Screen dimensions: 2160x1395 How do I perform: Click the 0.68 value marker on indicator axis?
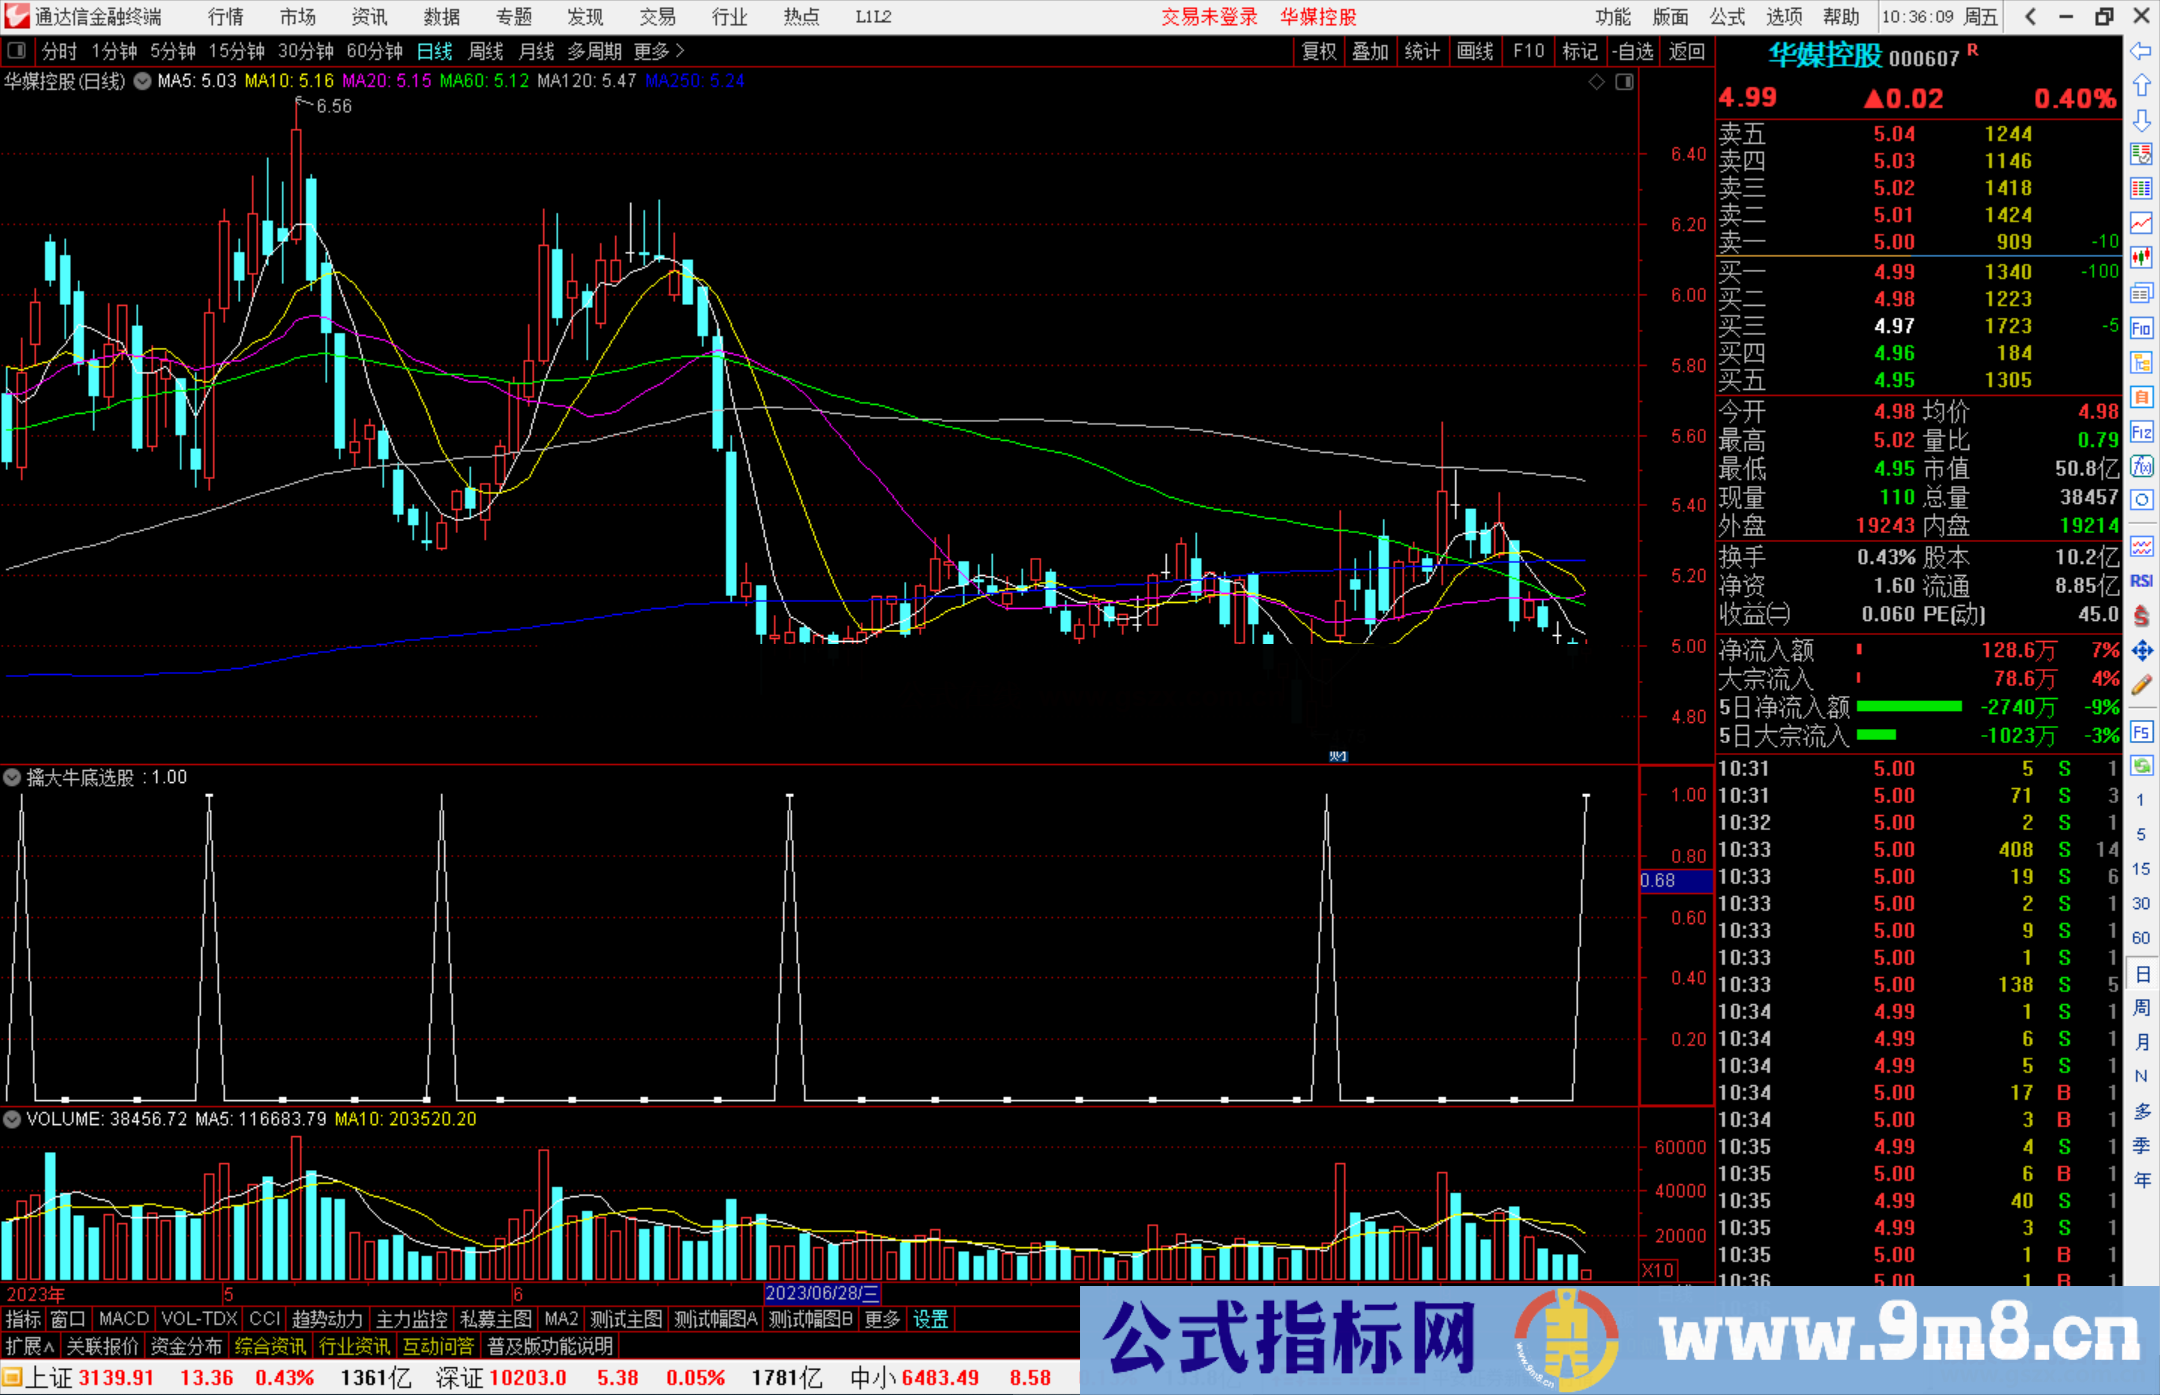(1658, 880)
